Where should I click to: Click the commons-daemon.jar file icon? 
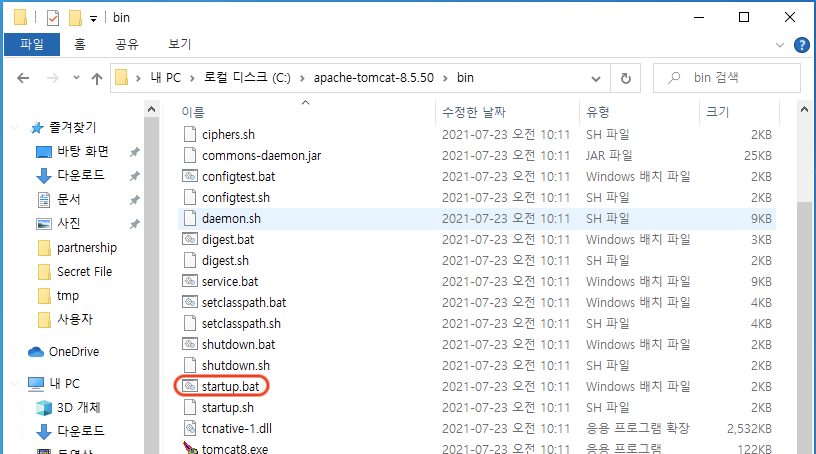(190, 155)
